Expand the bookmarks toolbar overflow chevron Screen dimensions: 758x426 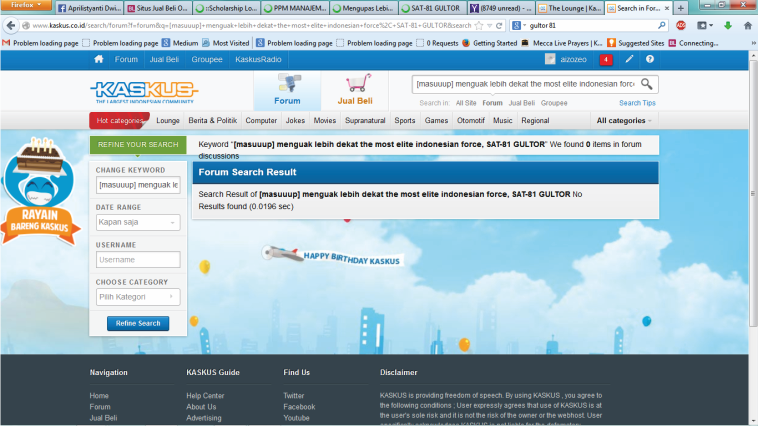point(753,43)
